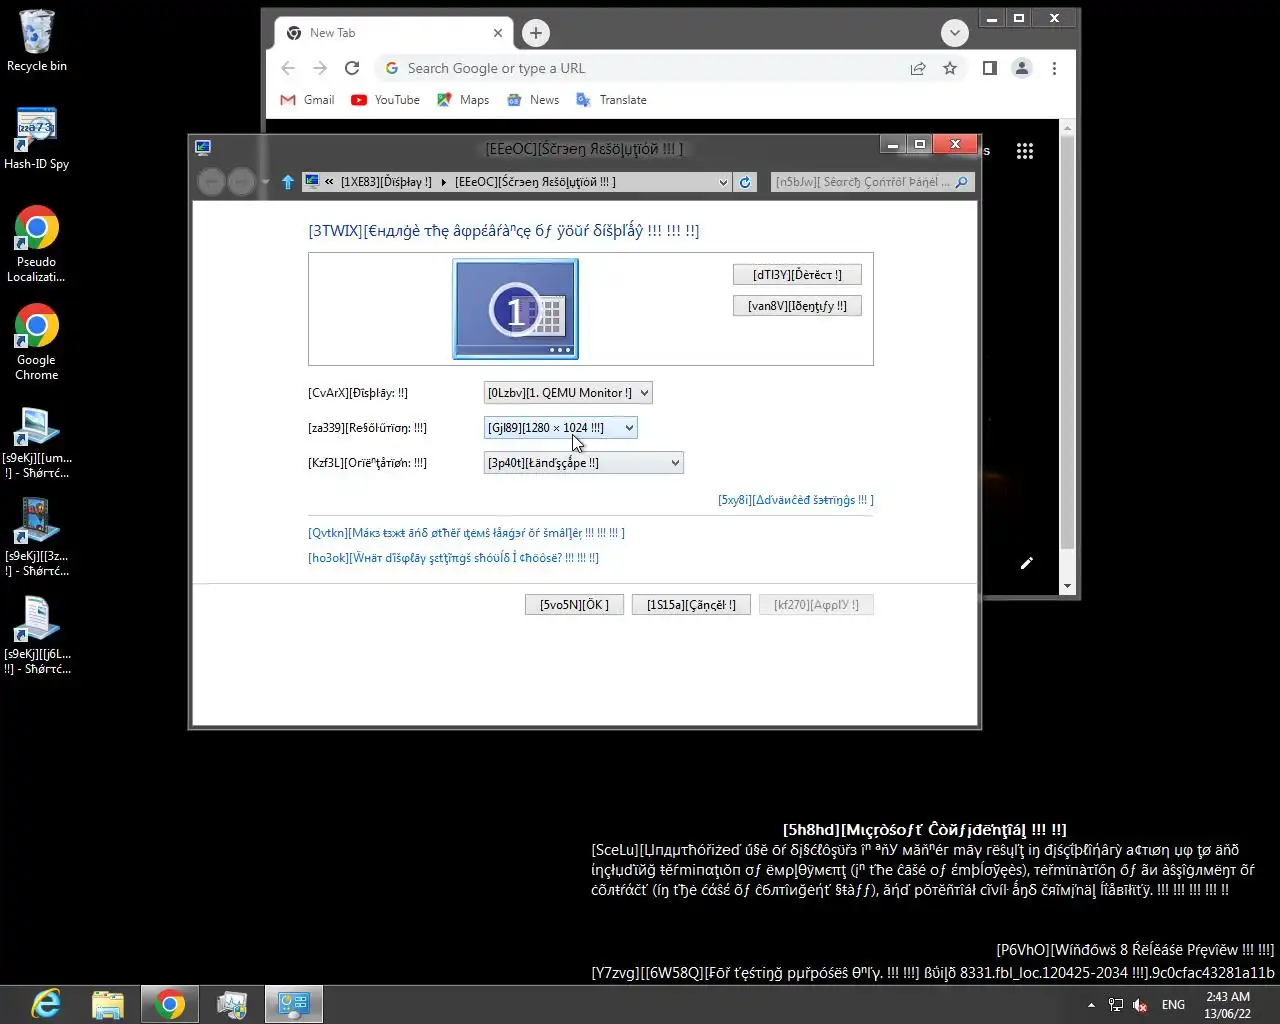Open ENG language indicator
The image size is (1280, 1024).
tap(1173, 1005)
